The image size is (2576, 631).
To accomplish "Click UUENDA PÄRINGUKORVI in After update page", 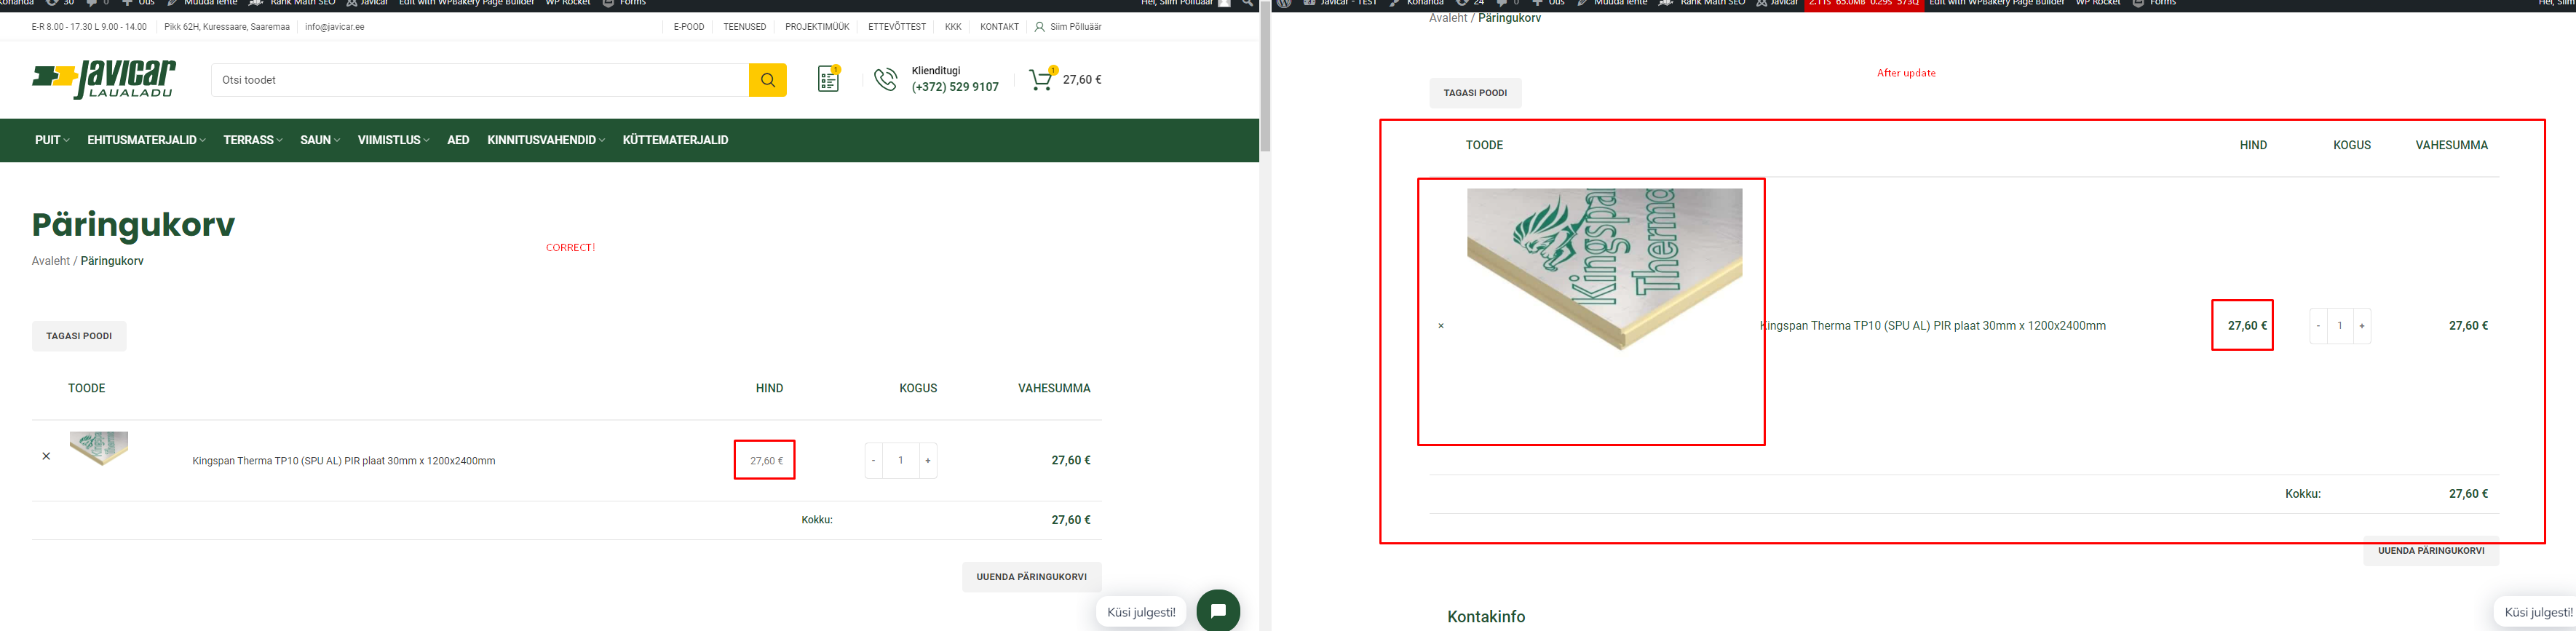I will coord(2431,551).
